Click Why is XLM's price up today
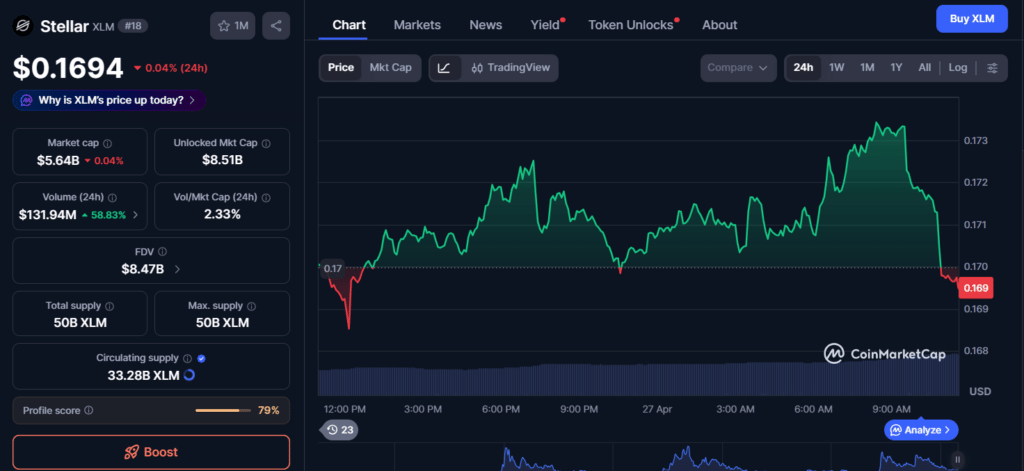 (109, 101)
